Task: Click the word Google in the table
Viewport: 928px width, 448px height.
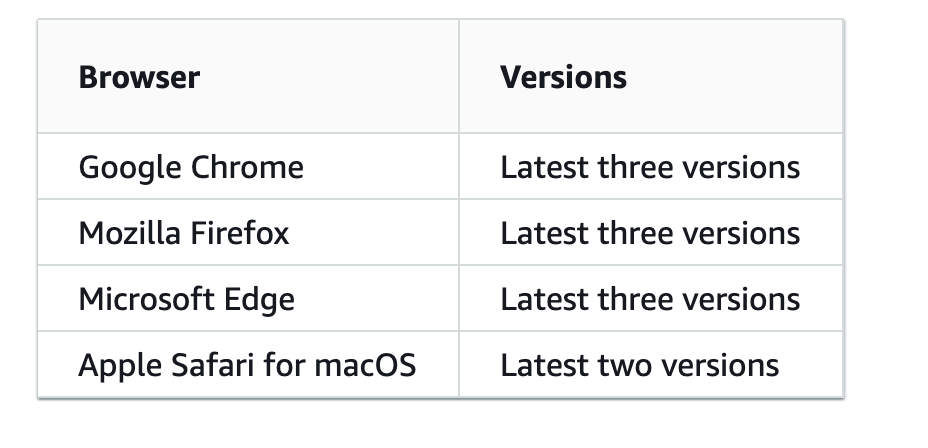Action: pos(130,168)
